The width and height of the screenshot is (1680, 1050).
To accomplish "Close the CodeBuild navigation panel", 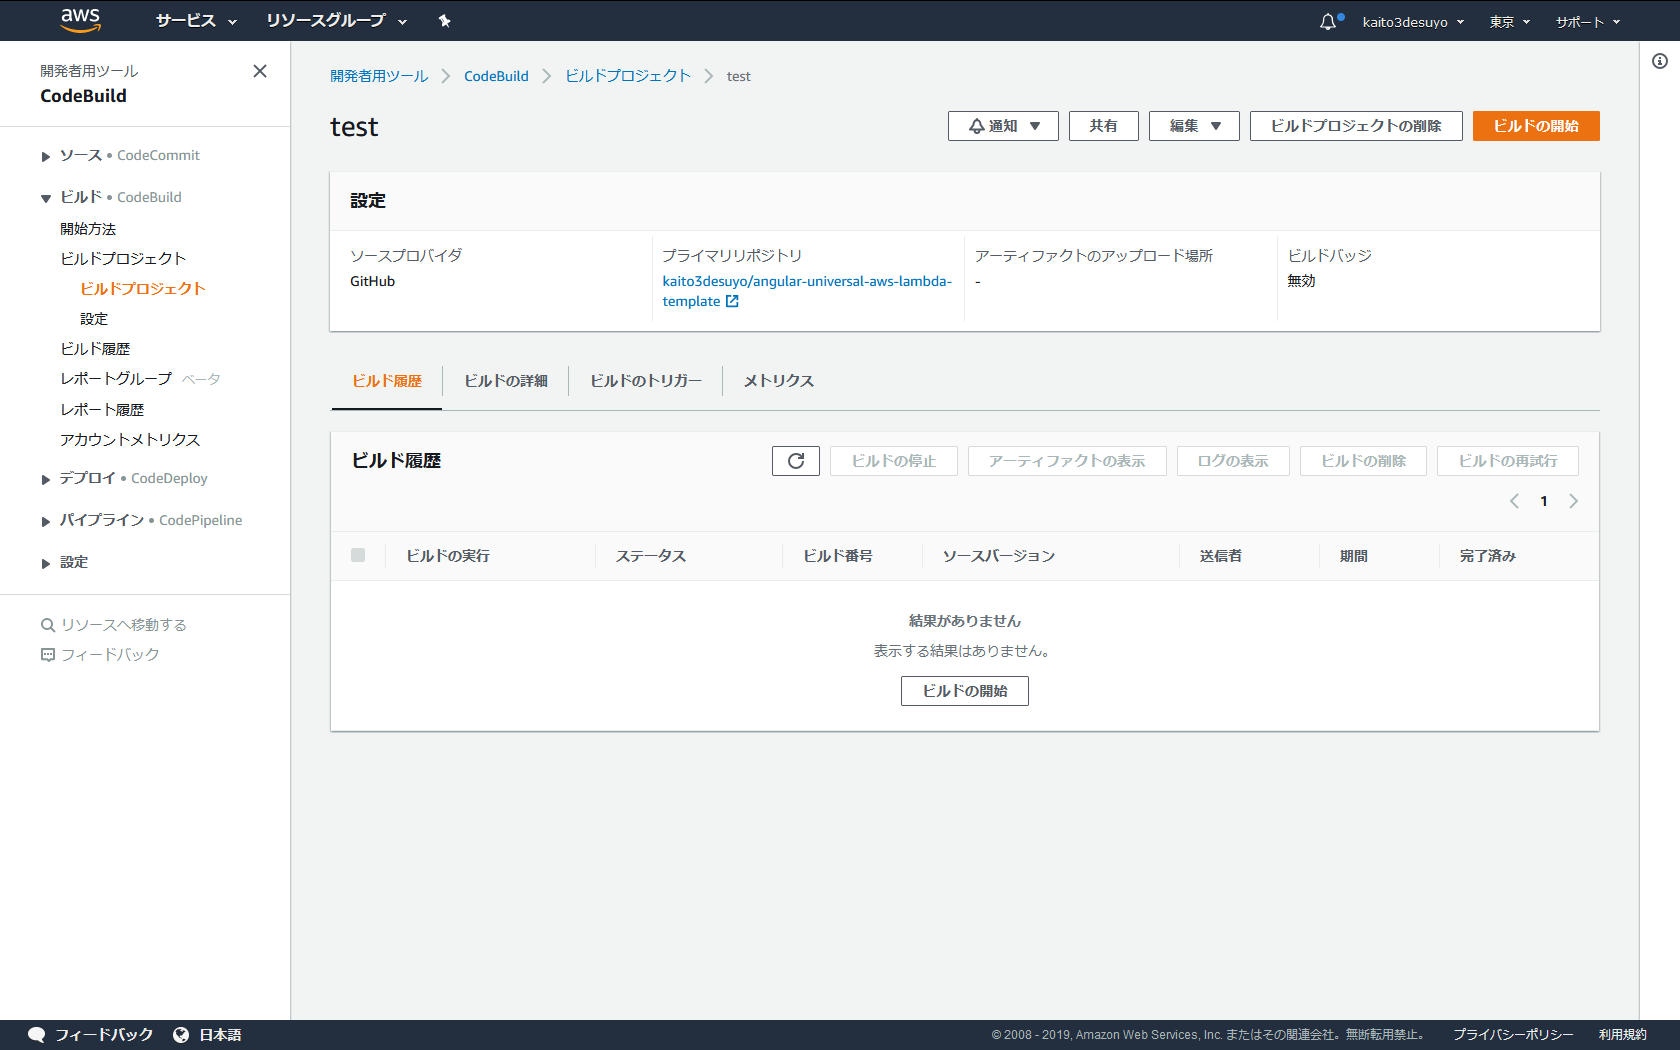I will 260,71.
